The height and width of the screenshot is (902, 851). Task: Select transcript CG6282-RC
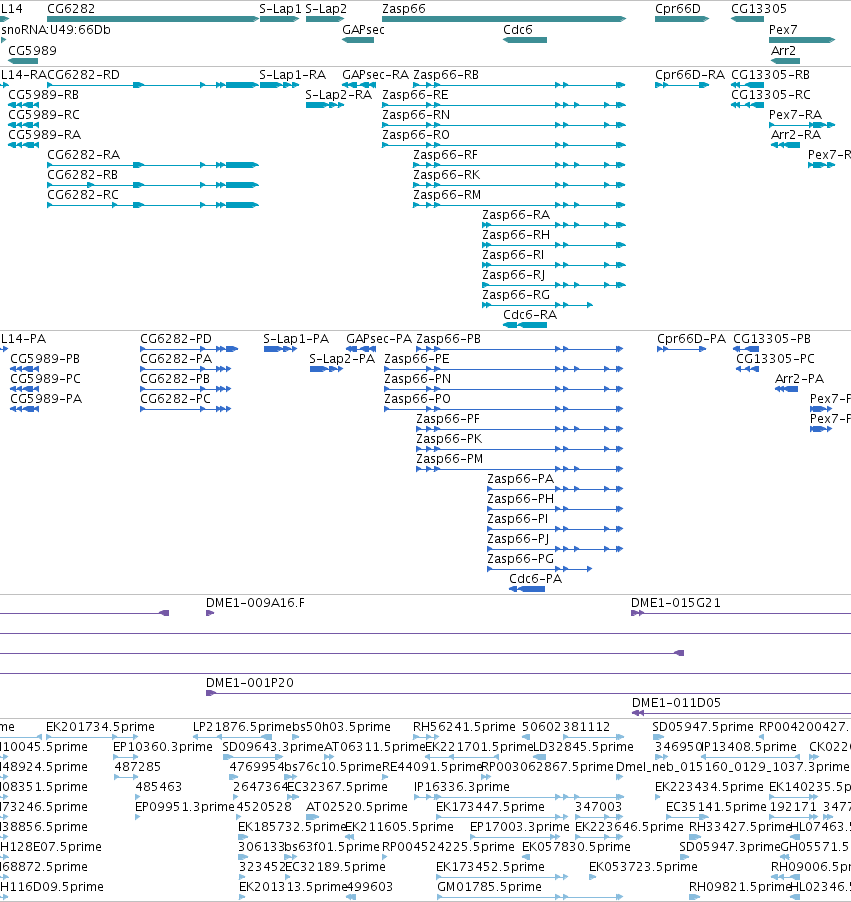[x=83, y=194]
